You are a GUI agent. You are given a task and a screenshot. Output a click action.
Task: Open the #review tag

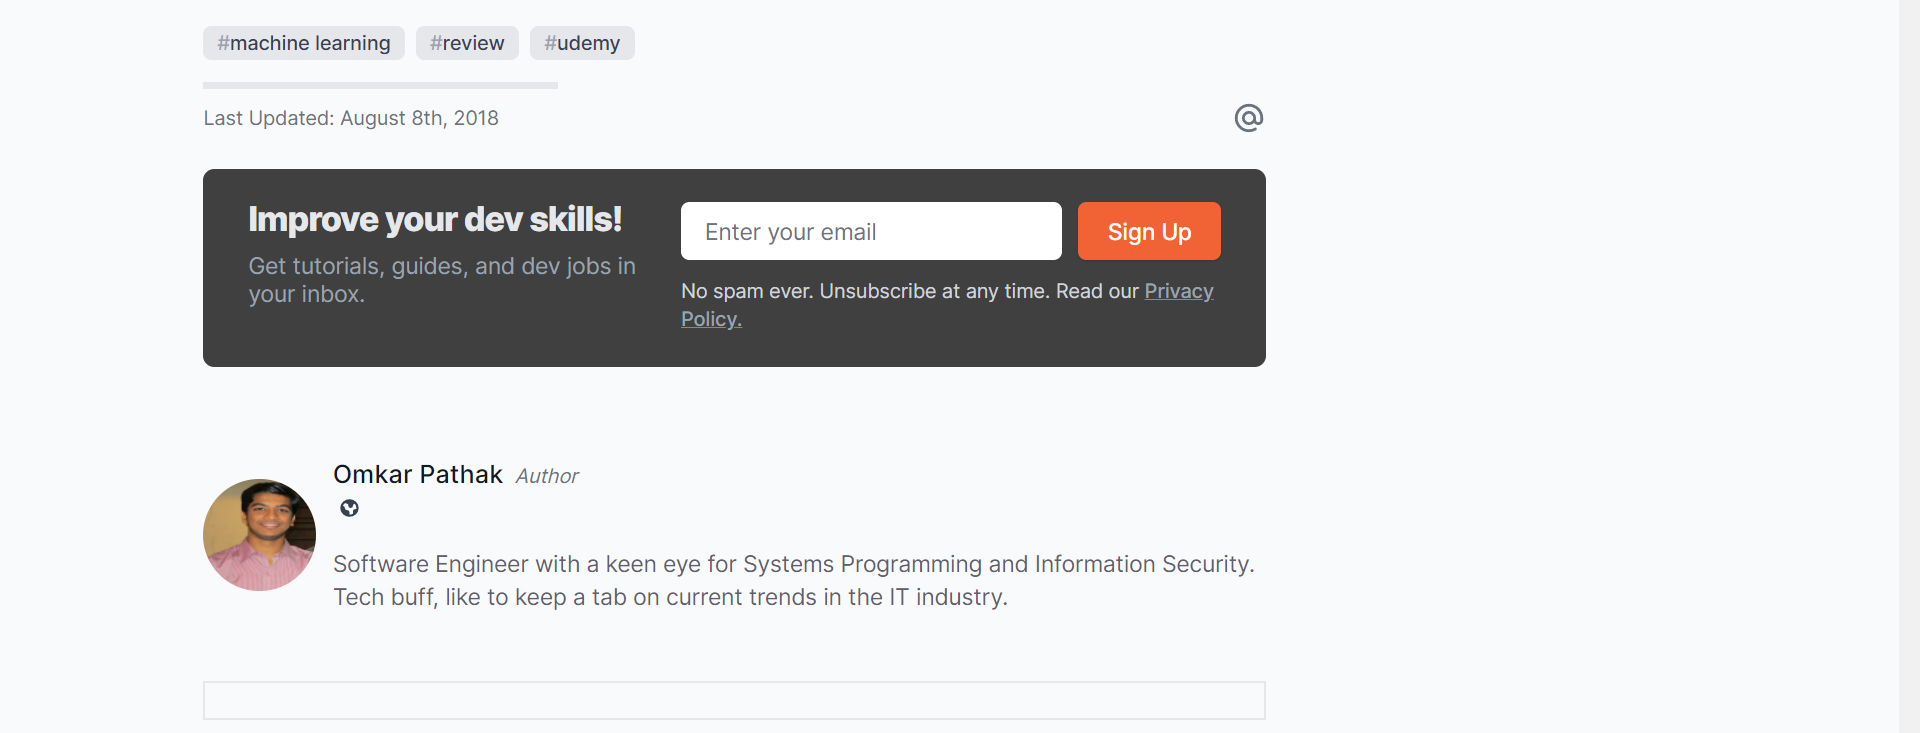coord(467,43)
